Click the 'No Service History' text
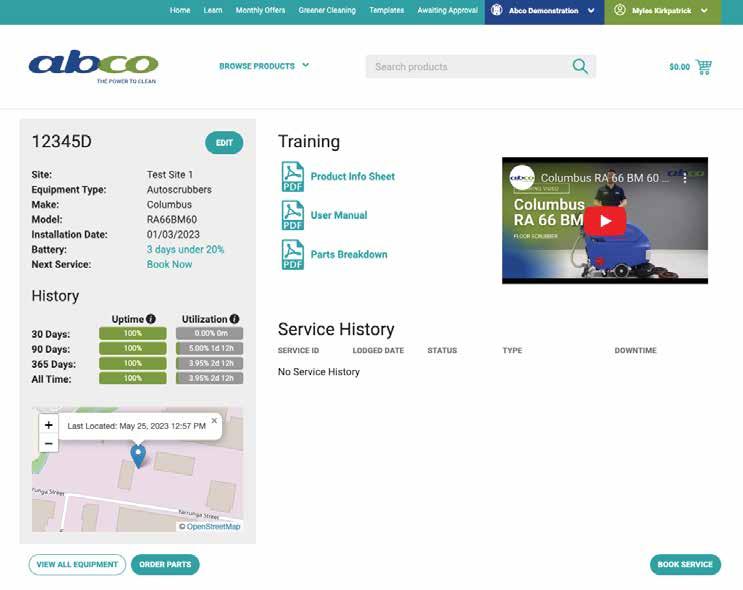 coord(319,372)
